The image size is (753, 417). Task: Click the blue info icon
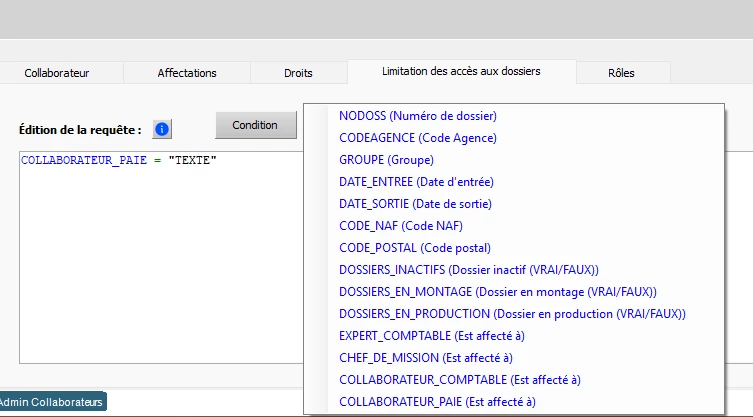coord(162,129)
